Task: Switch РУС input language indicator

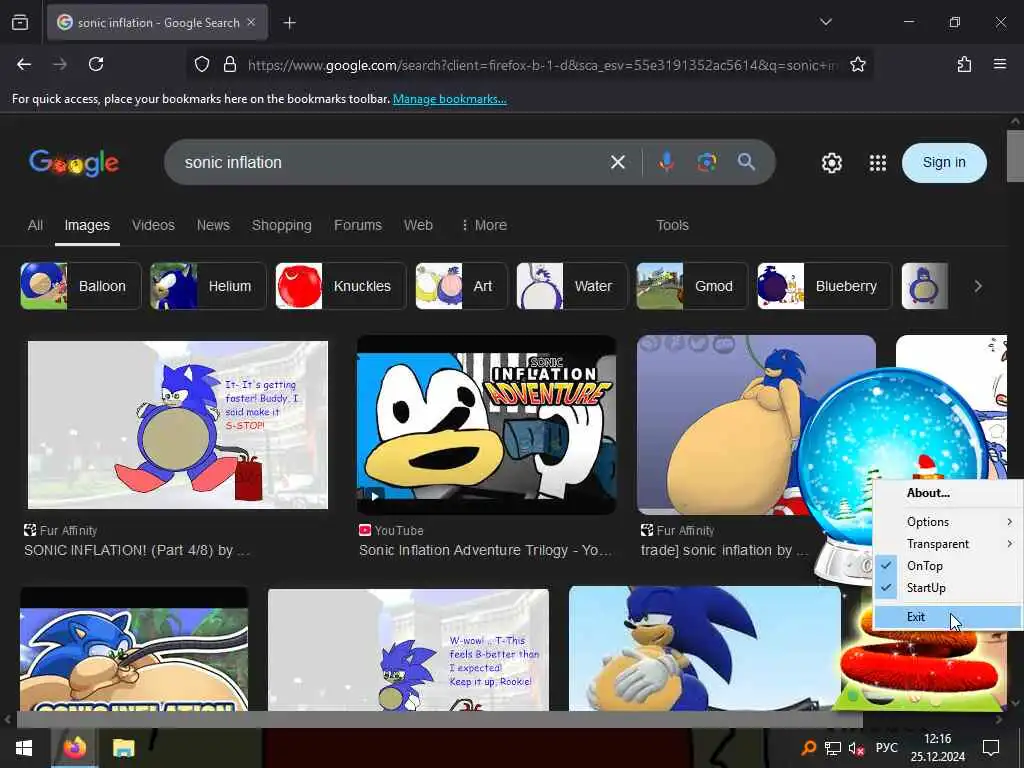Action: point(886,748)
